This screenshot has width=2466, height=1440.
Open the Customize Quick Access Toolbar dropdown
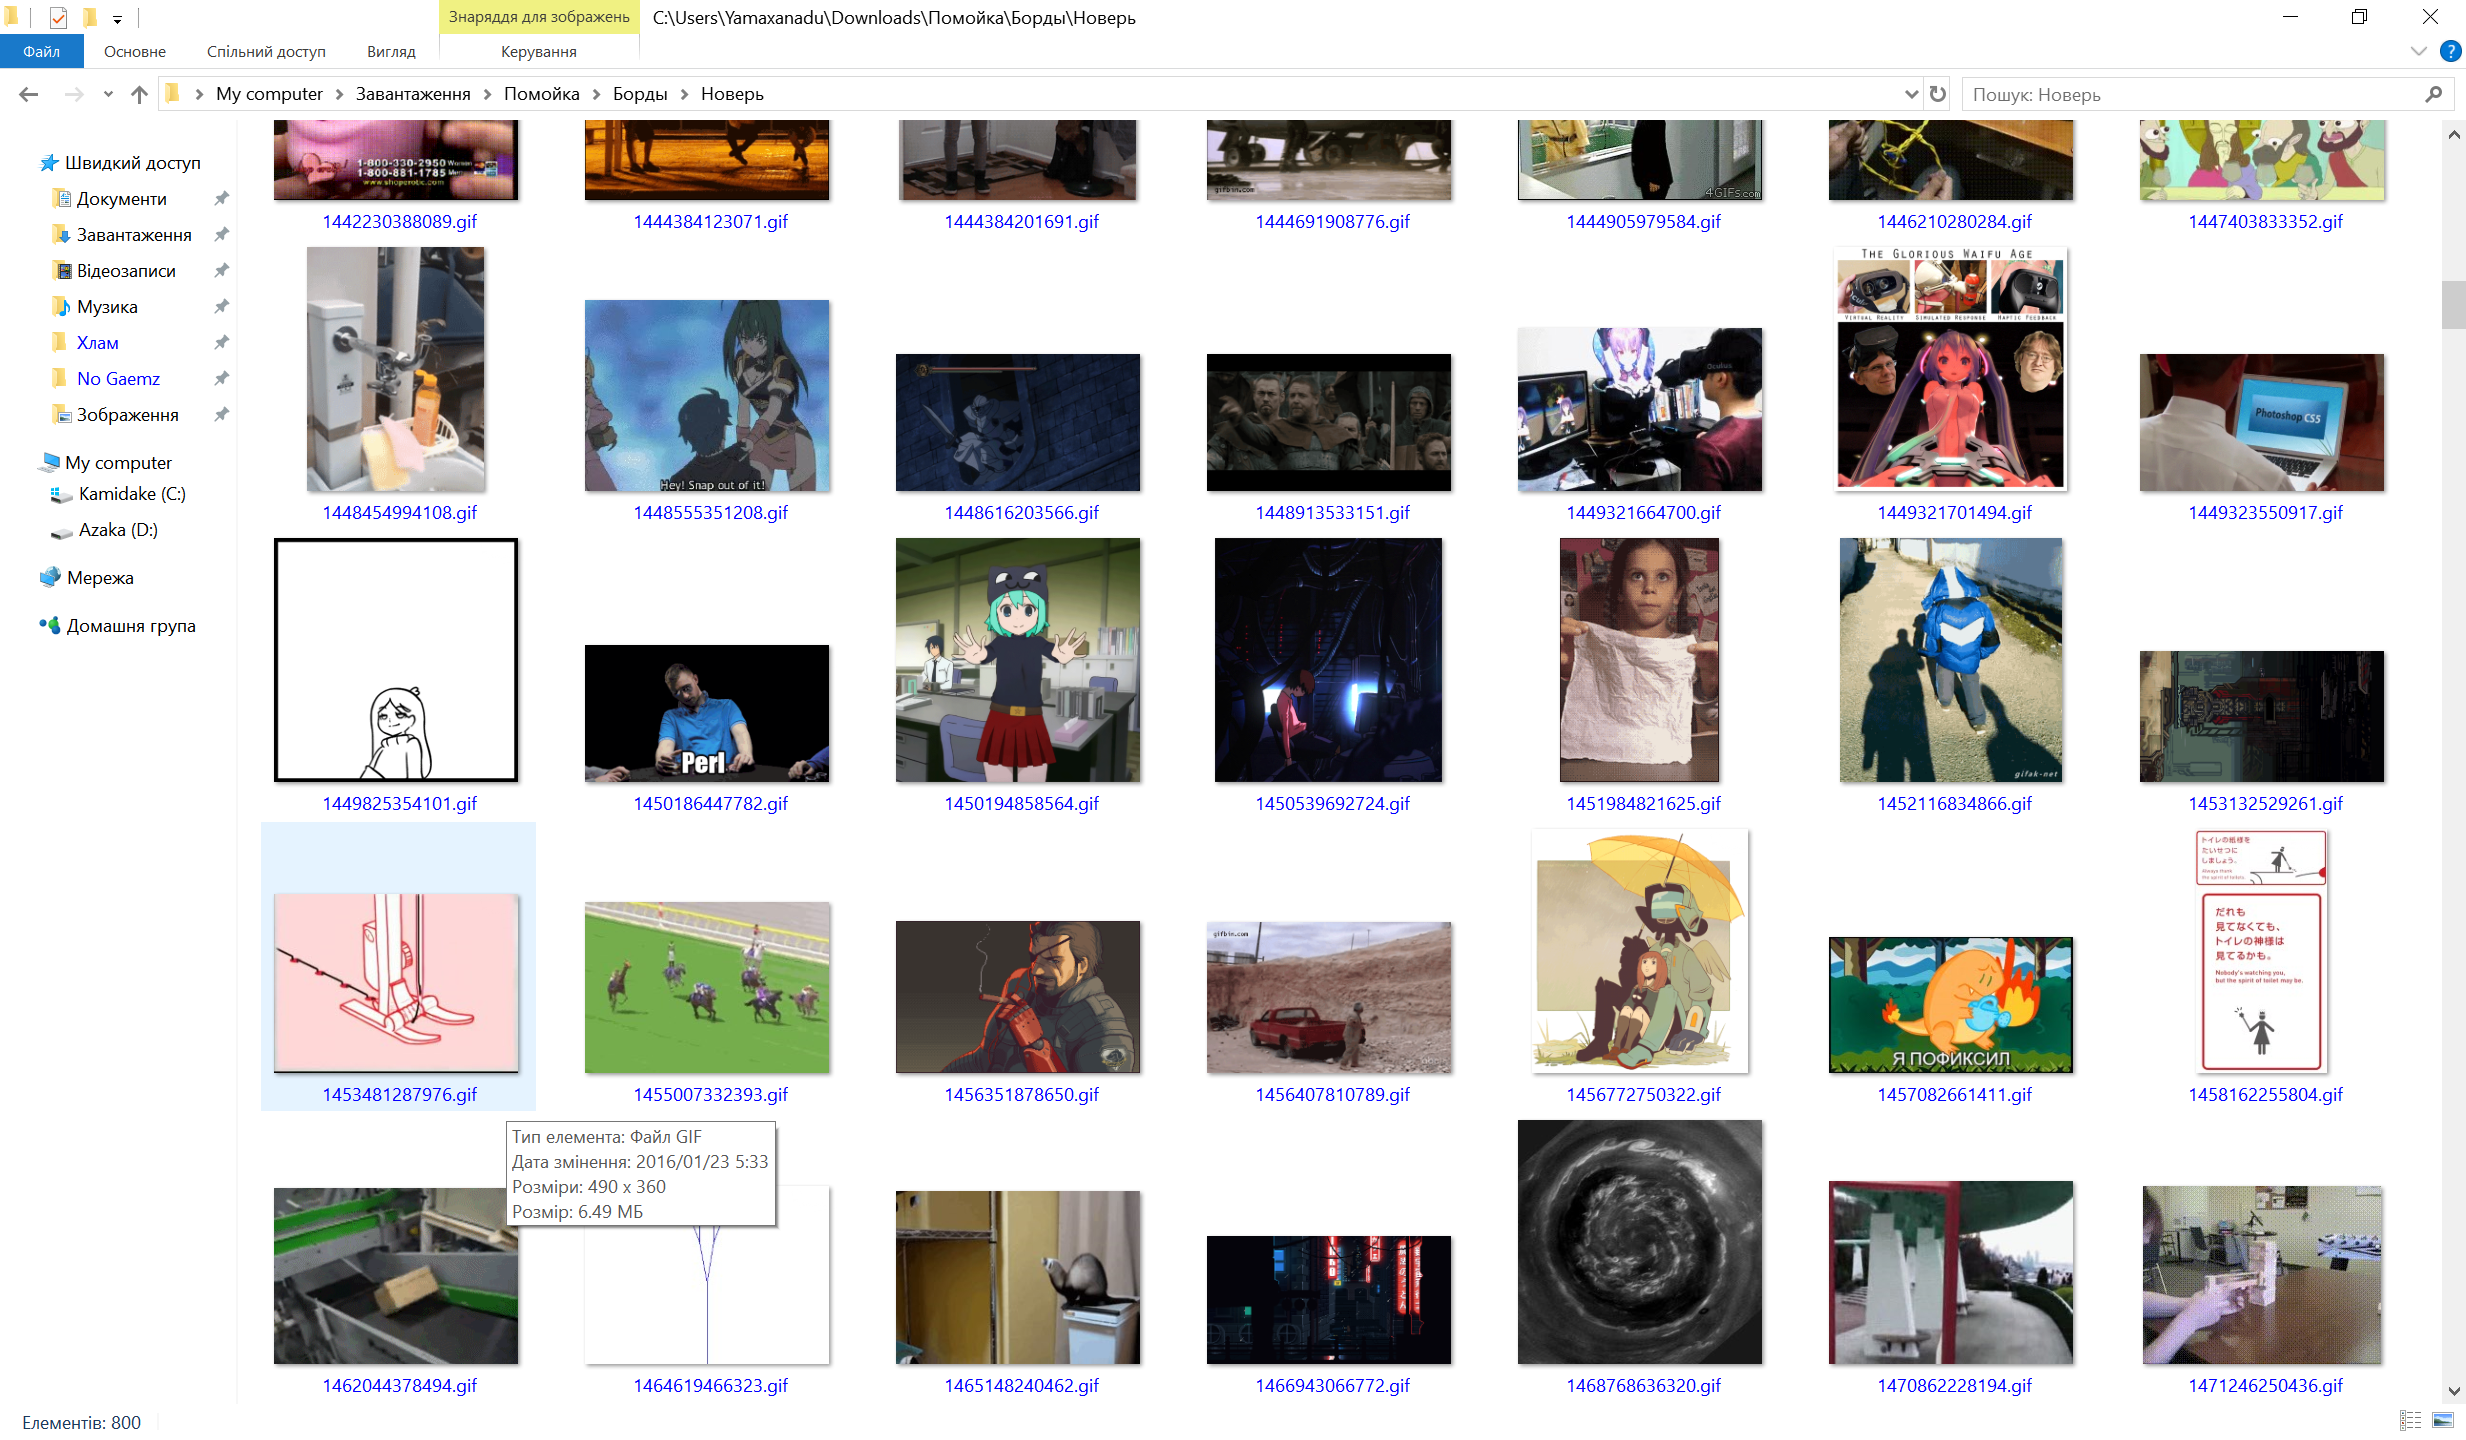pos(117,18)
